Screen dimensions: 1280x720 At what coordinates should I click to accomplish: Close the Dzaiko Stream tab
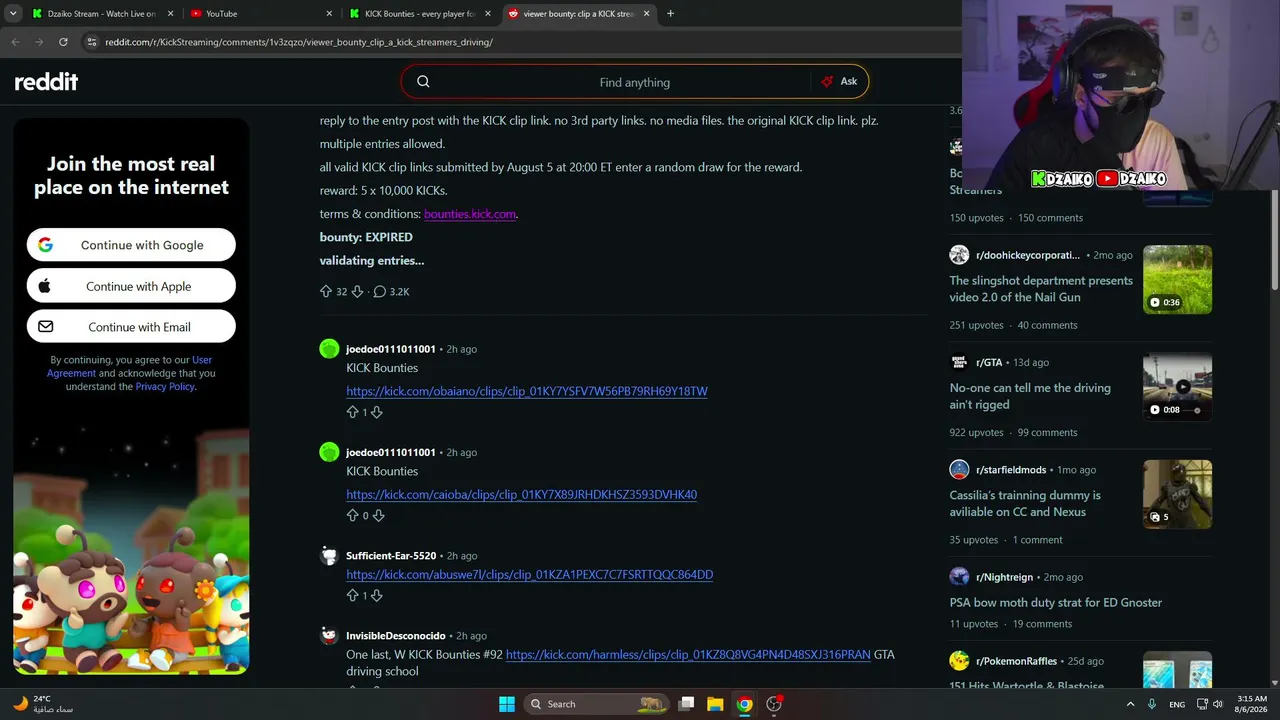point(170,14)
